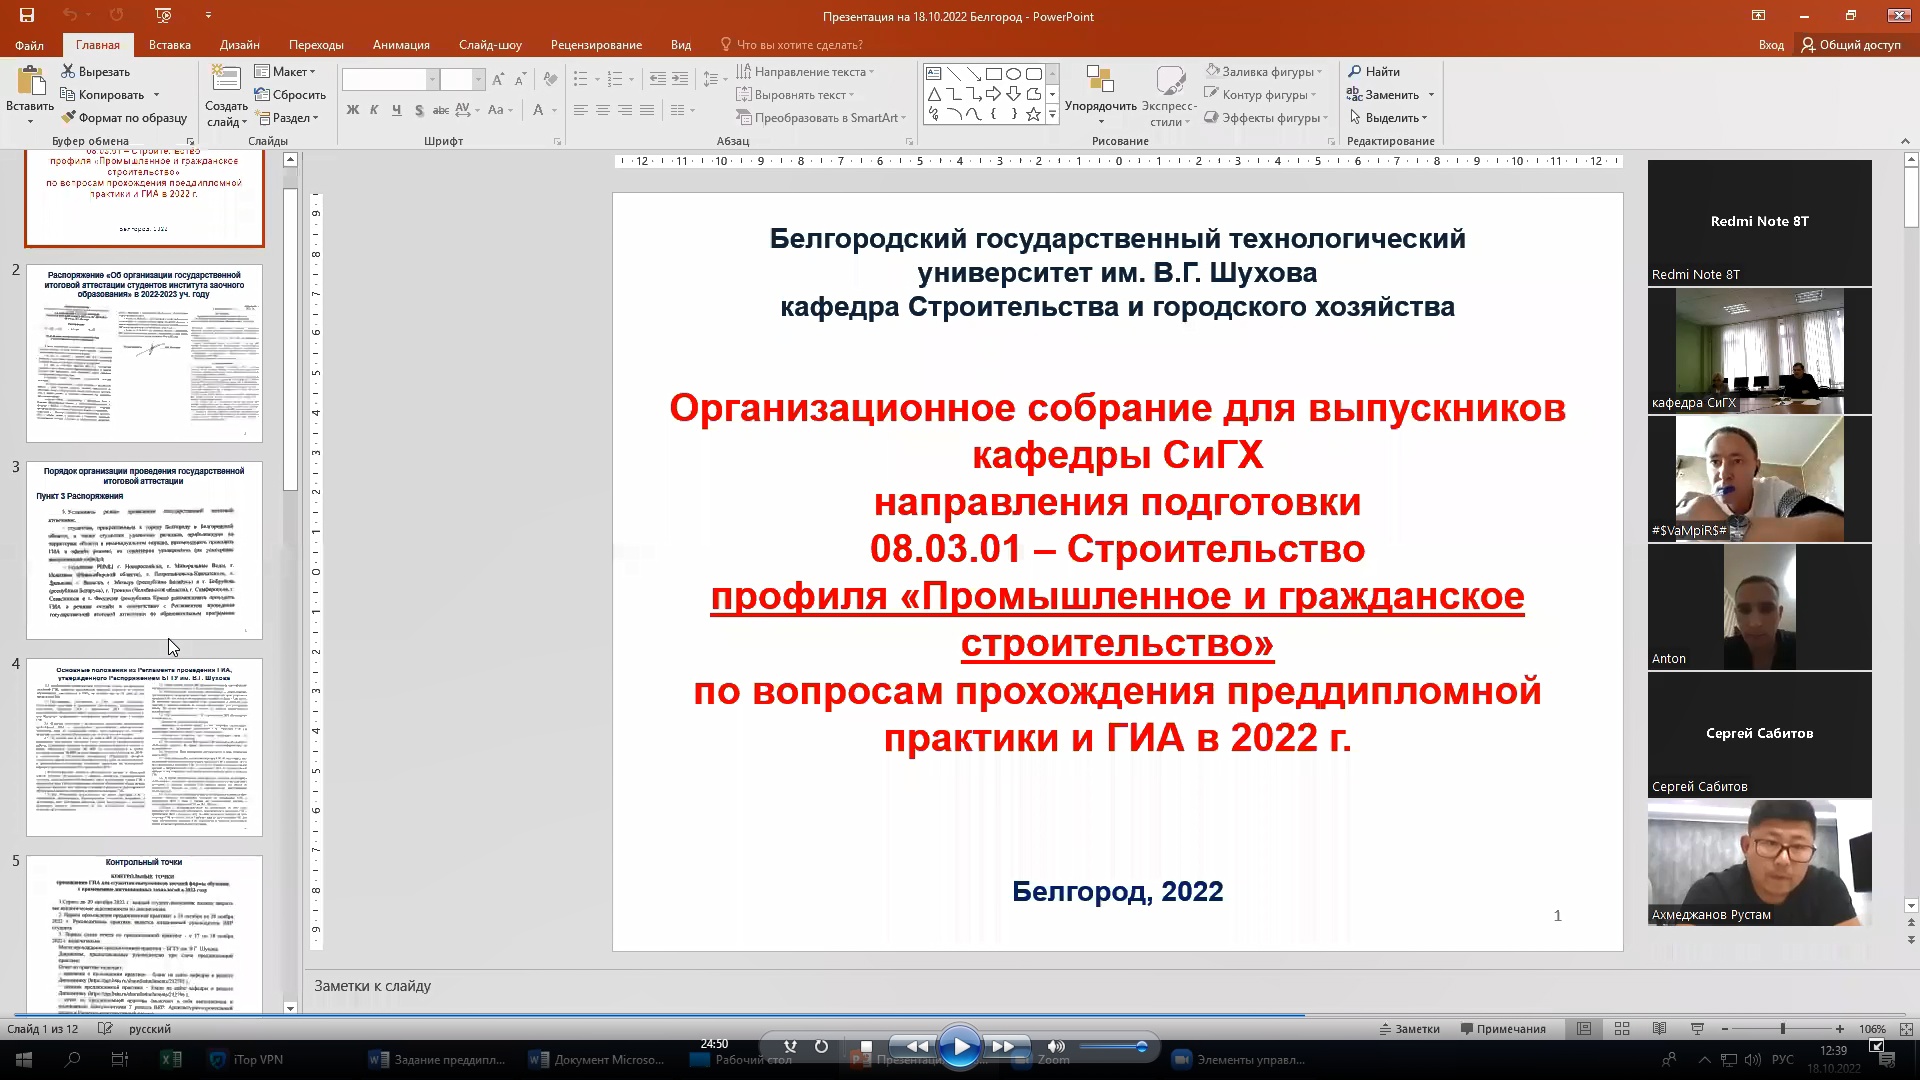
Task: Click the Sign in (Вход) link
Action: point(1771,44)
